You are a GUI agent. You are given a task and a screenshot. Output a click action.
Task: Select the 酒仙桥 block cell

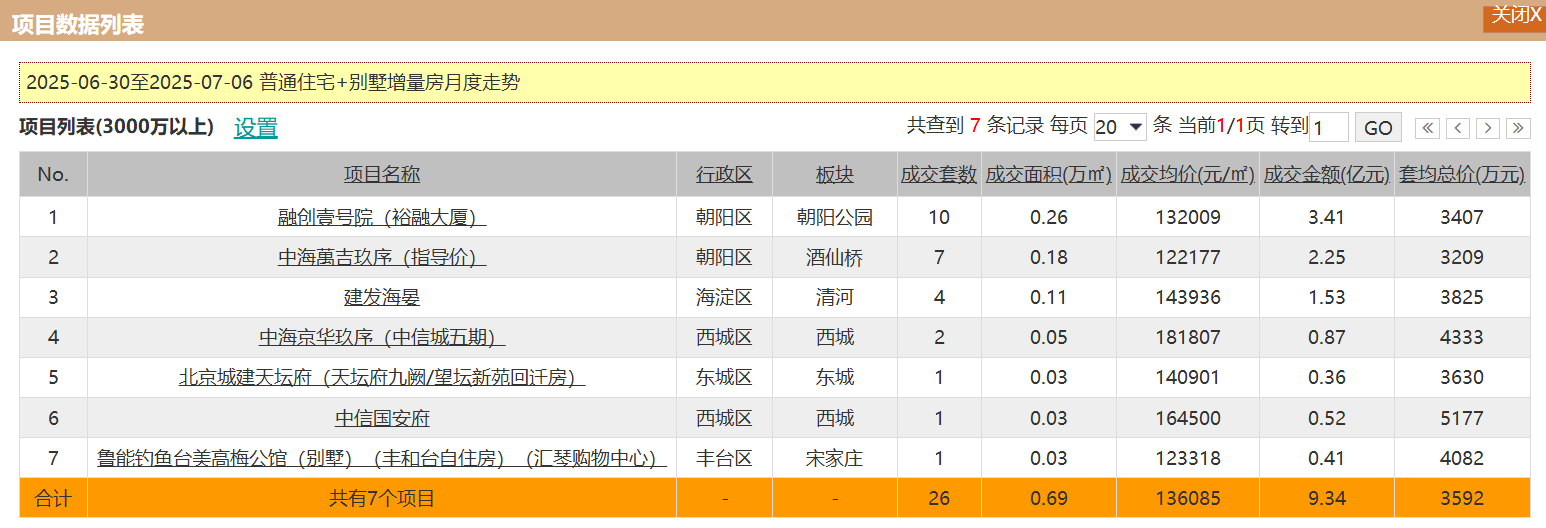[x=835, y=257]
